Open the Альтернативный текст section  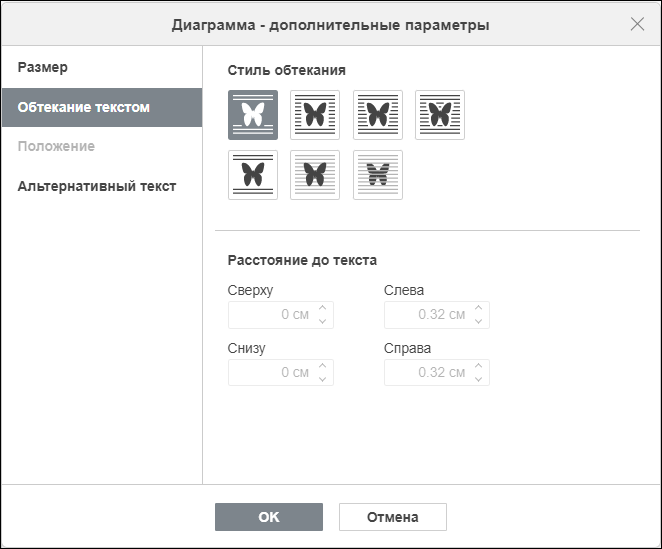coord(102,186)
